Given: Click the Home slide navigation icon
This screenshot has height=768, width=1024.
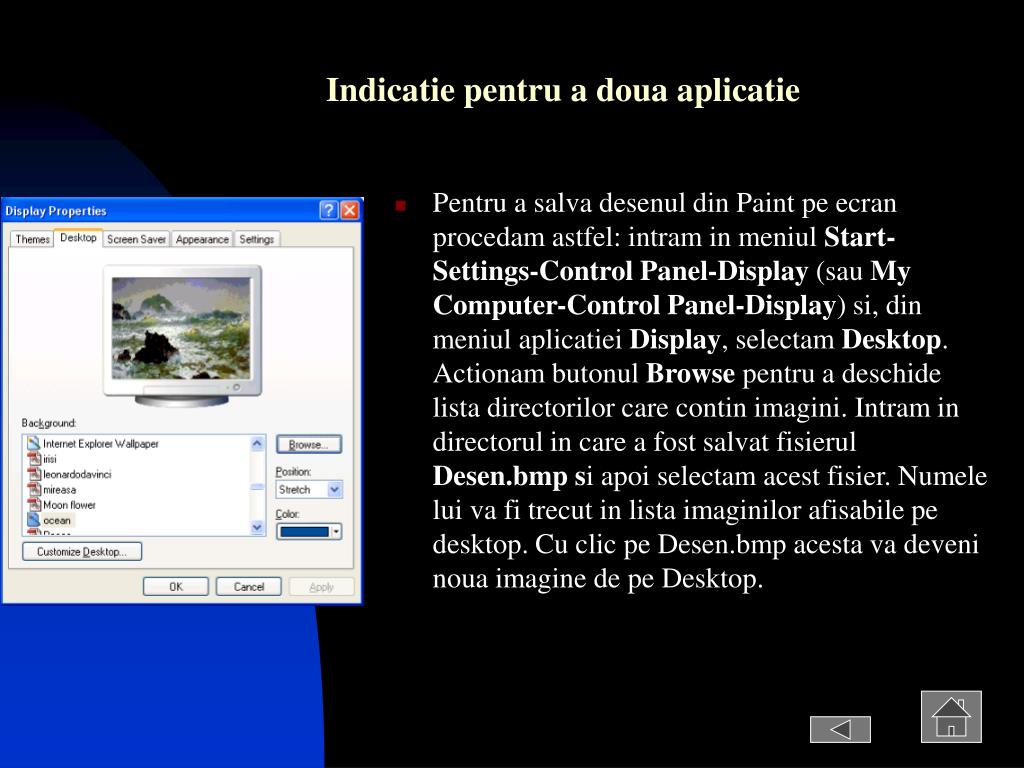Looking at the screenshot, I should click(951, 716).
